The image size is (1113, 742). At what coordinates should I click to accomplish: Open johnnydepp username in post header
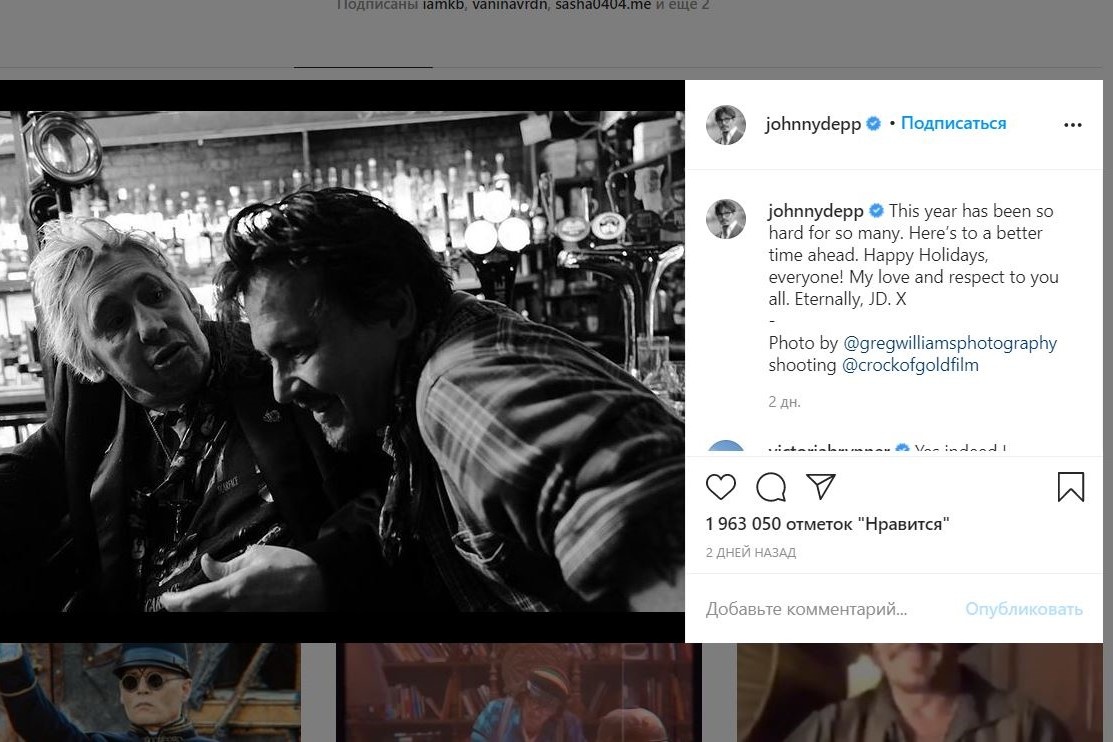(812, 125)
